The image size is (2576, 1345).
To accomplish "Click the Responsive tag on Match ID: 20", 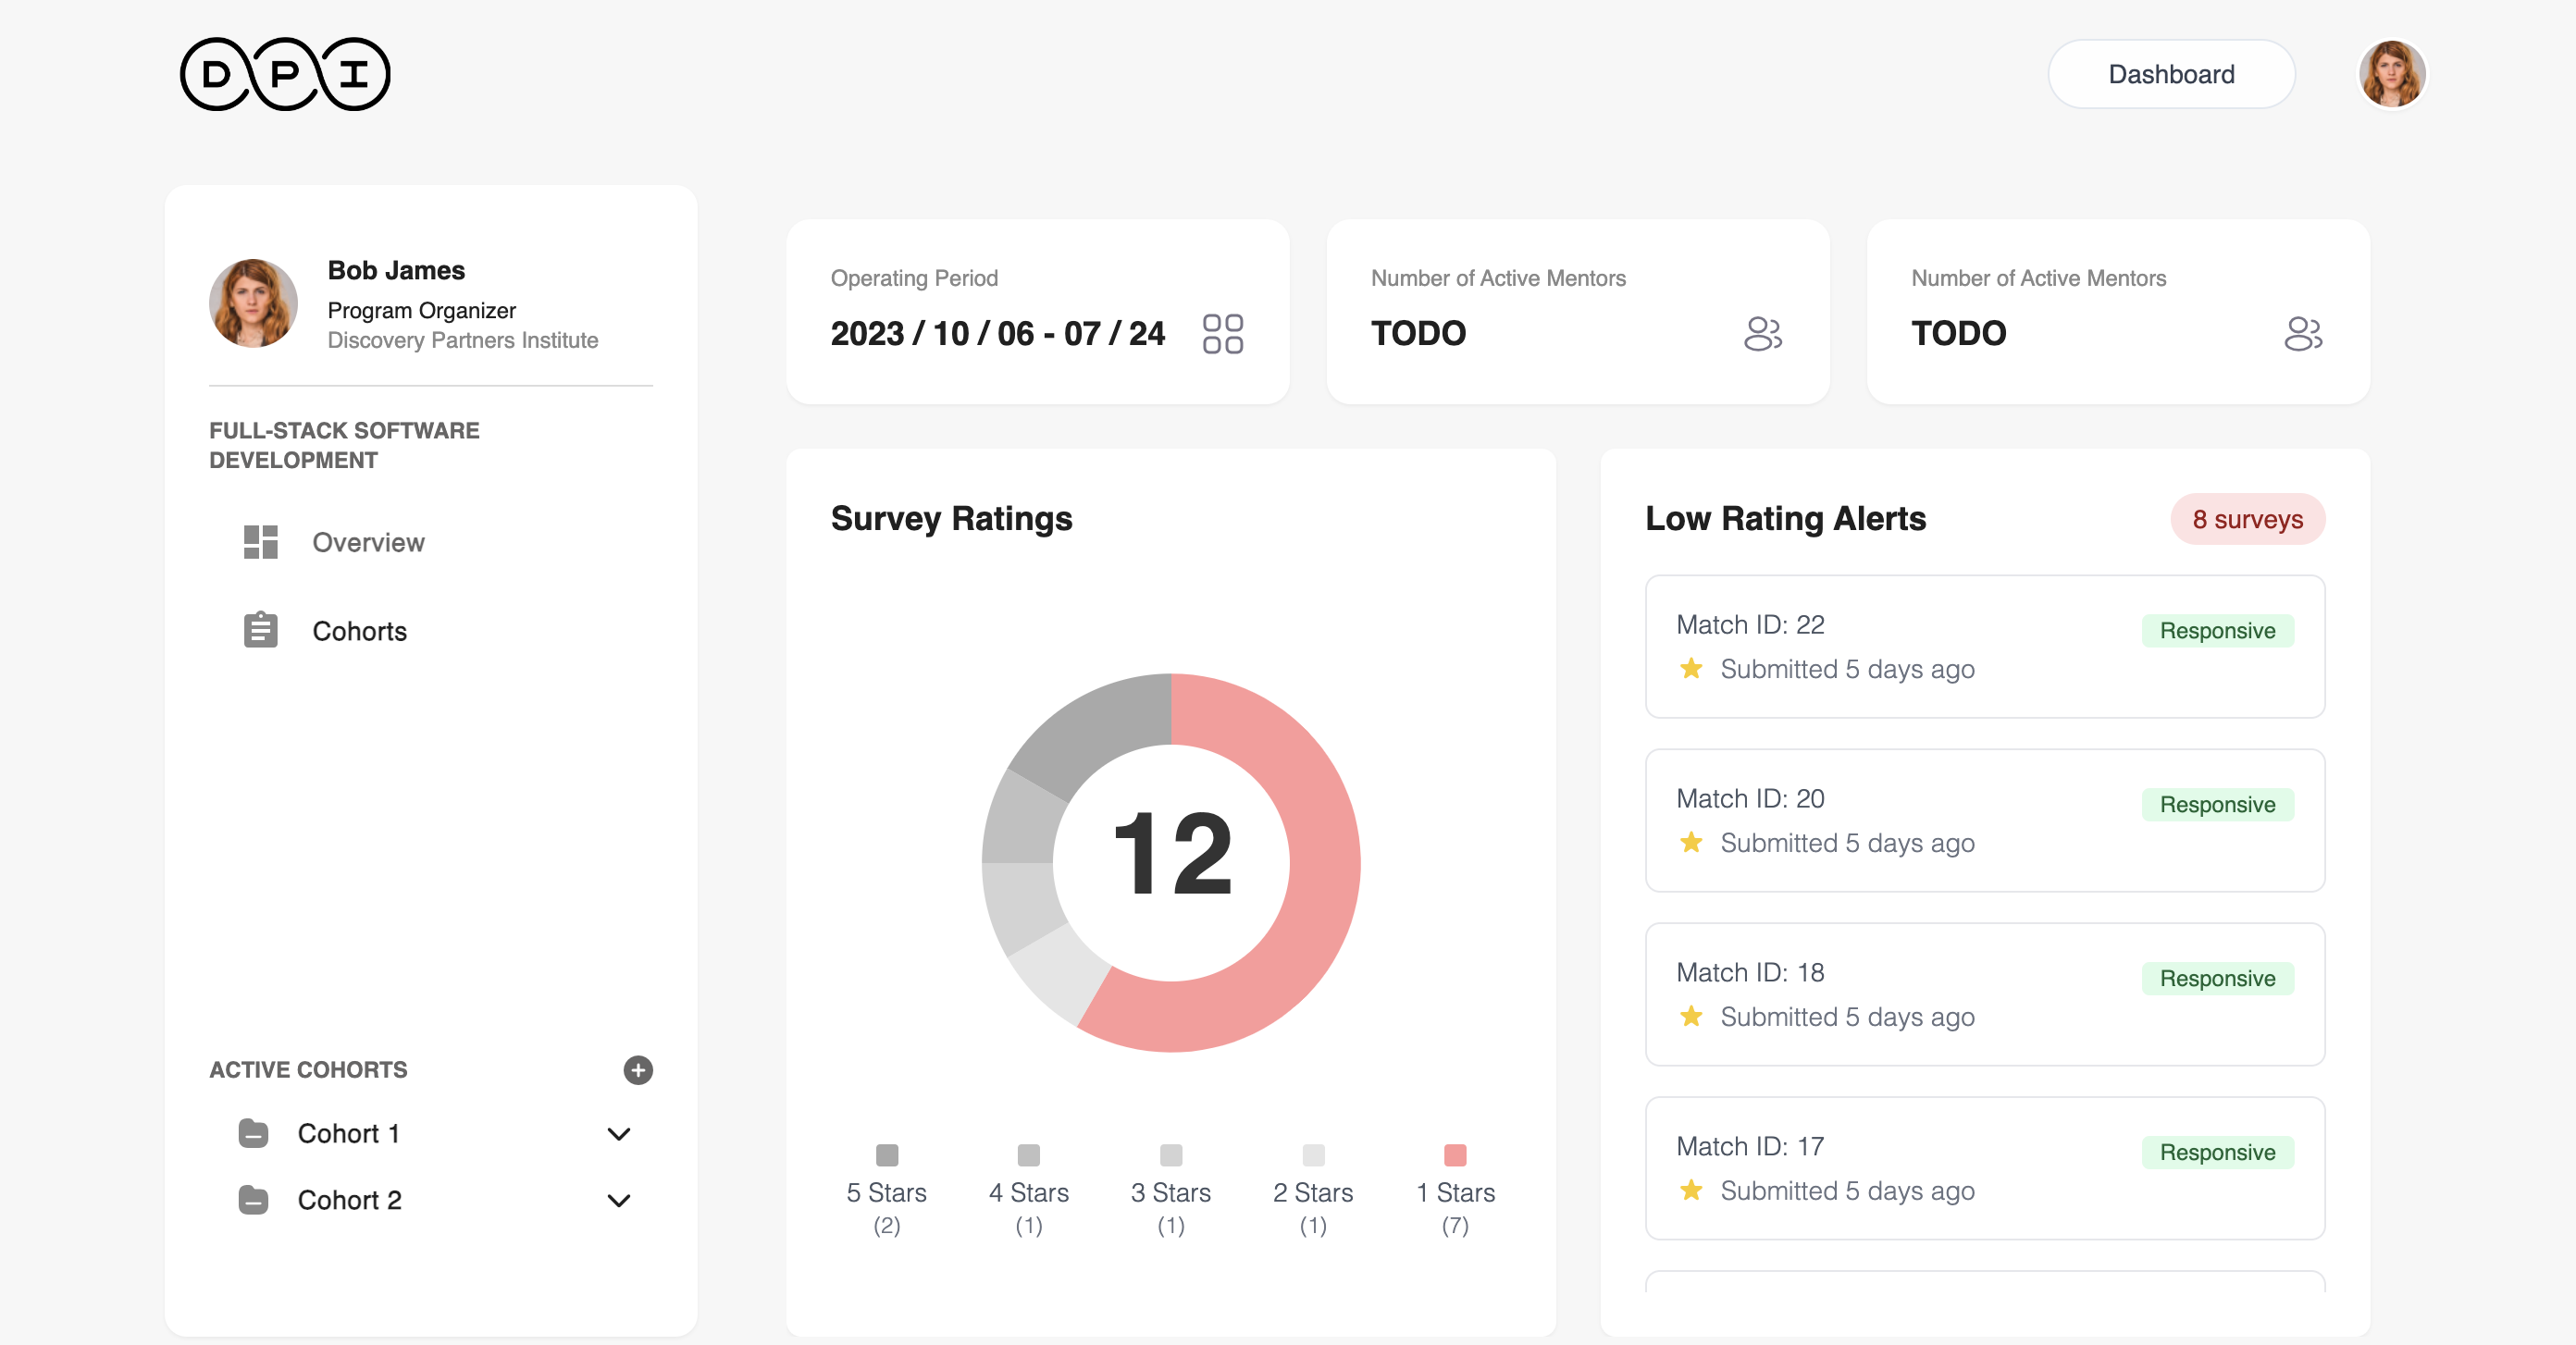I will (x=2217, y=804).
